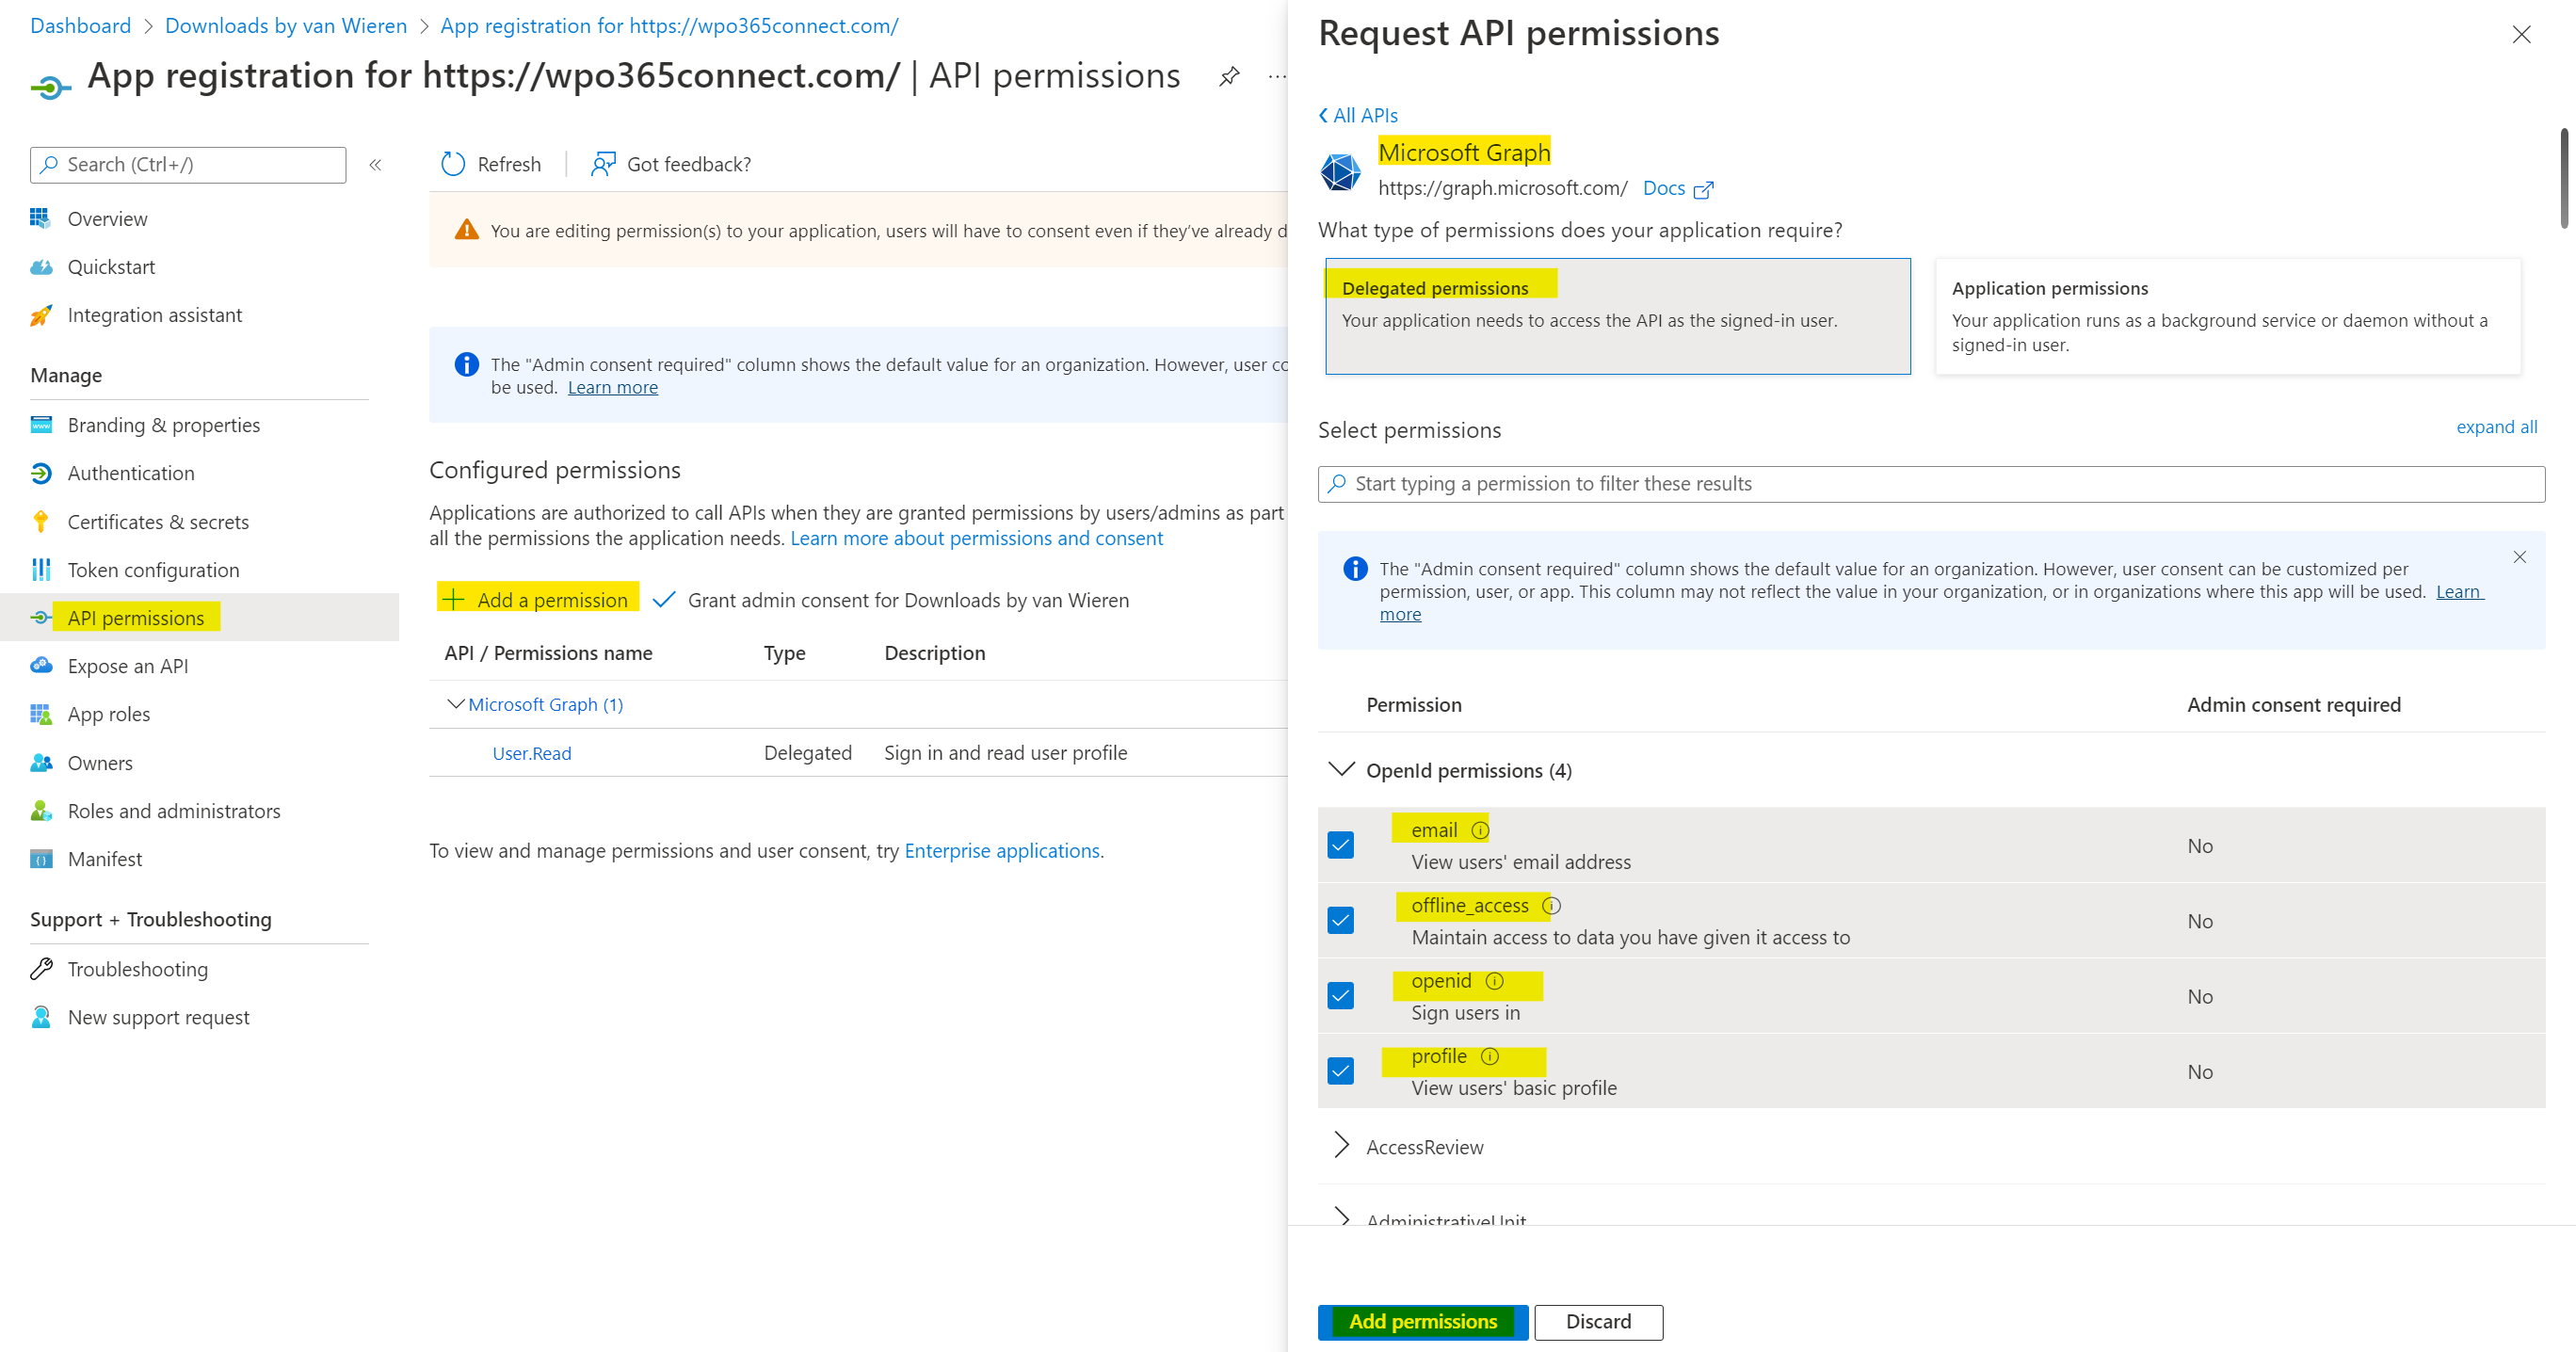Click the Authentication loop icon
The width and height of the screenshot is (2576, 1352).
40,473
